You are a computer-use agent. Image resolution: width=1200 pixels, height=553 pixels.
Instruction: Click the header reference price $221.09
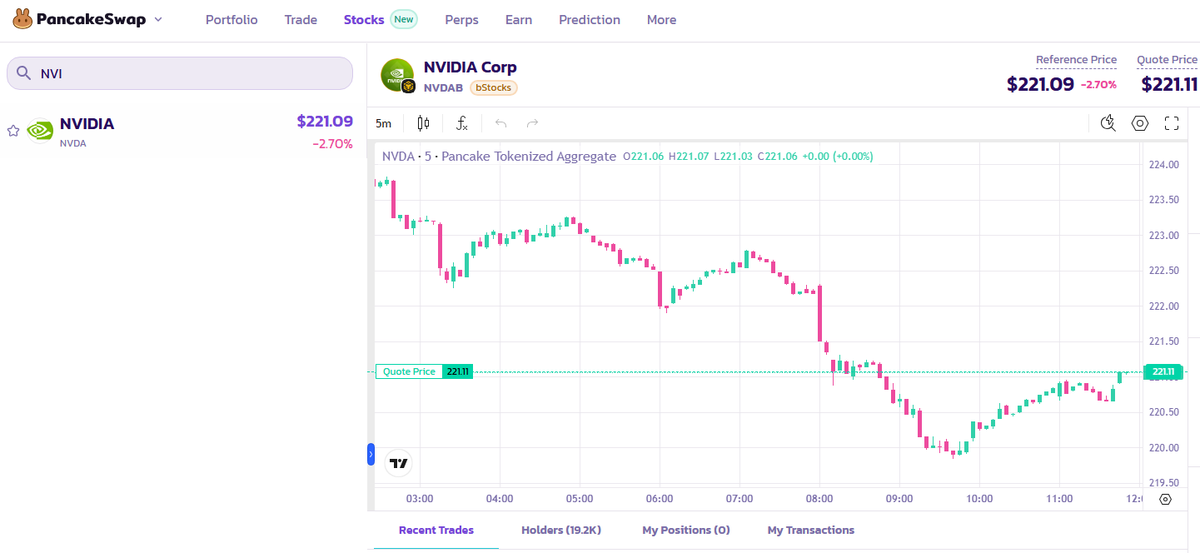[x=1040, y=85]
